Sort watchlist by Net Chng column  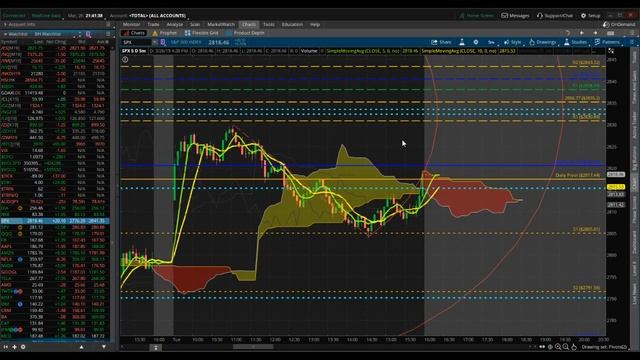[56, 42]
